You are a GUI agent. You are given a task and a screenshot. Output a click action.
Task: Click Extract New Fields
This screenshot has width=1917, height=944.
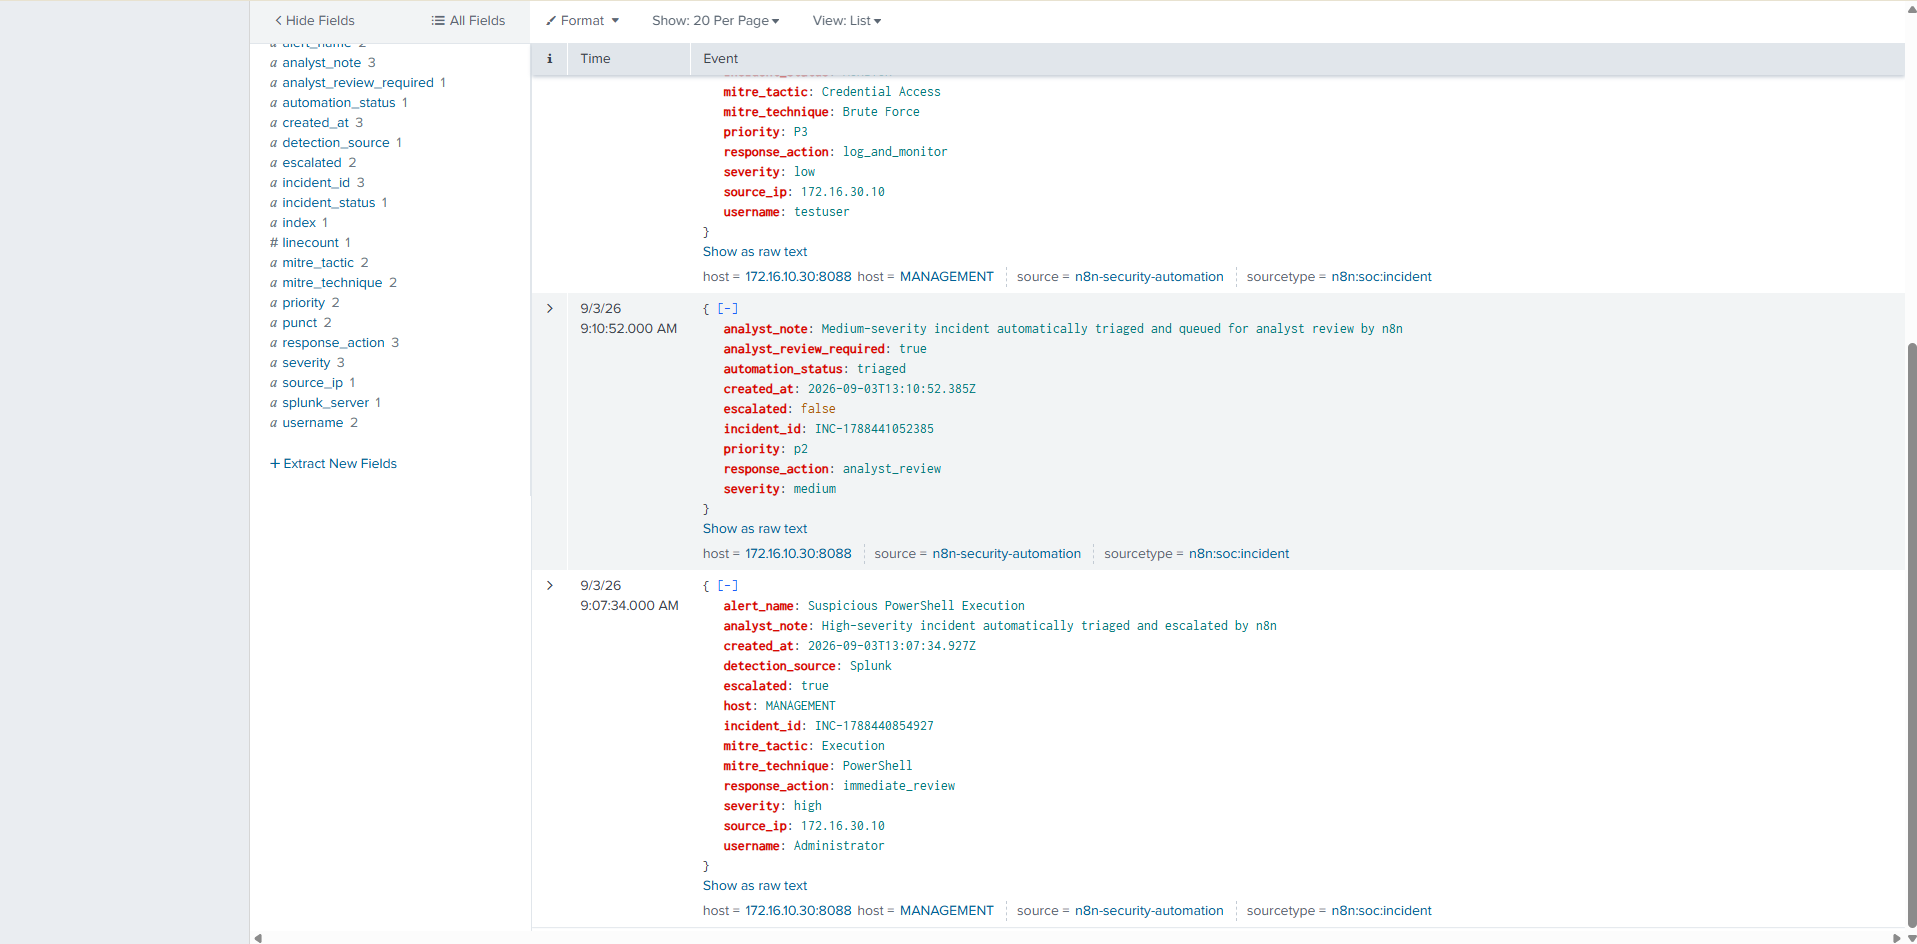coord(333,464)
